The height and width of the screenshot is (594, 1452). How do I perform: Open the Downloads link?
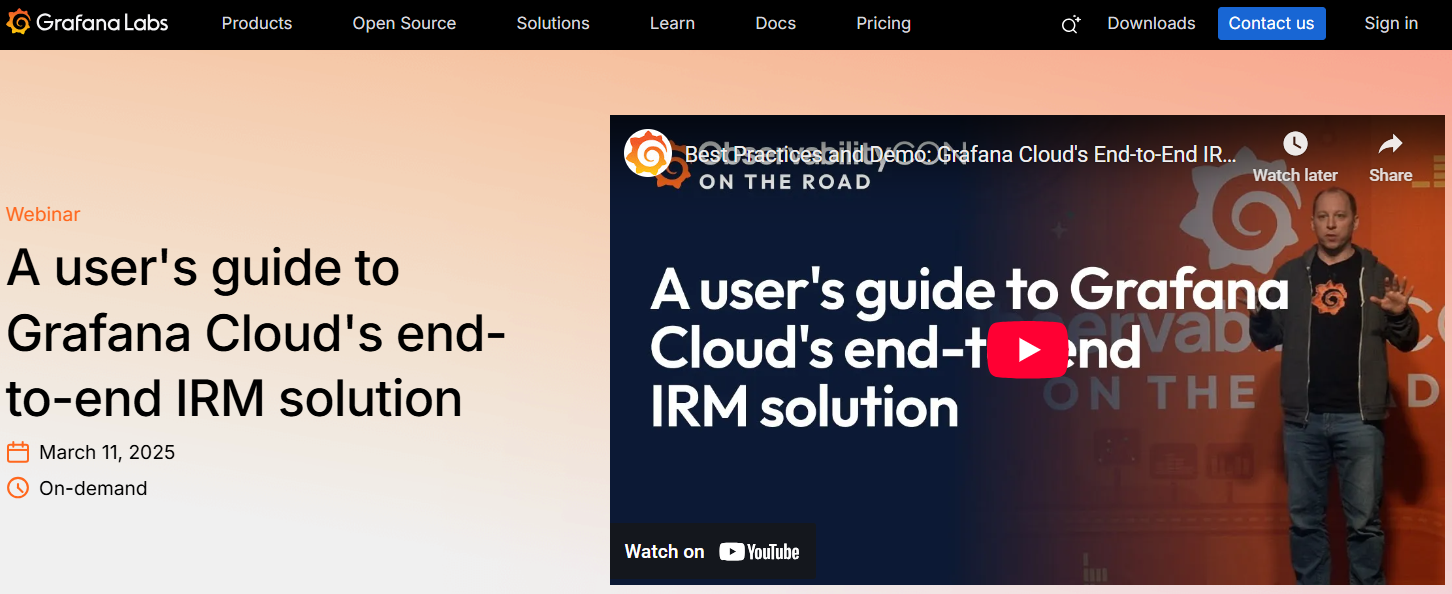click(1151, 23)
